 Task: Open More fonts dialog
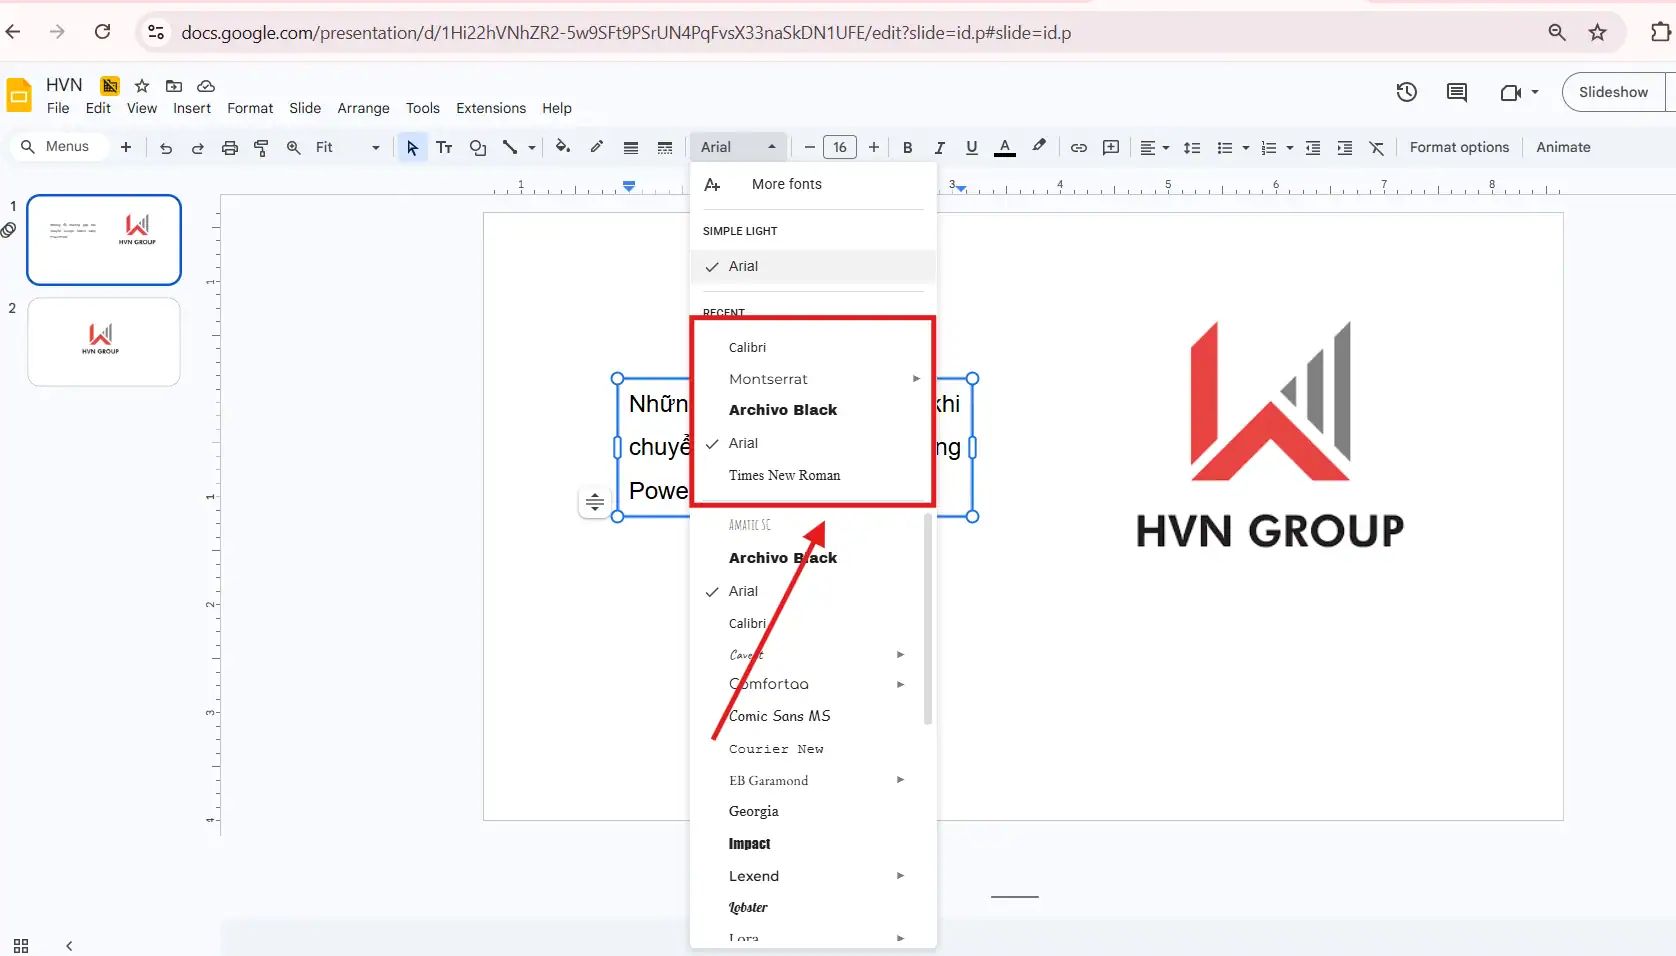point(785,184)
